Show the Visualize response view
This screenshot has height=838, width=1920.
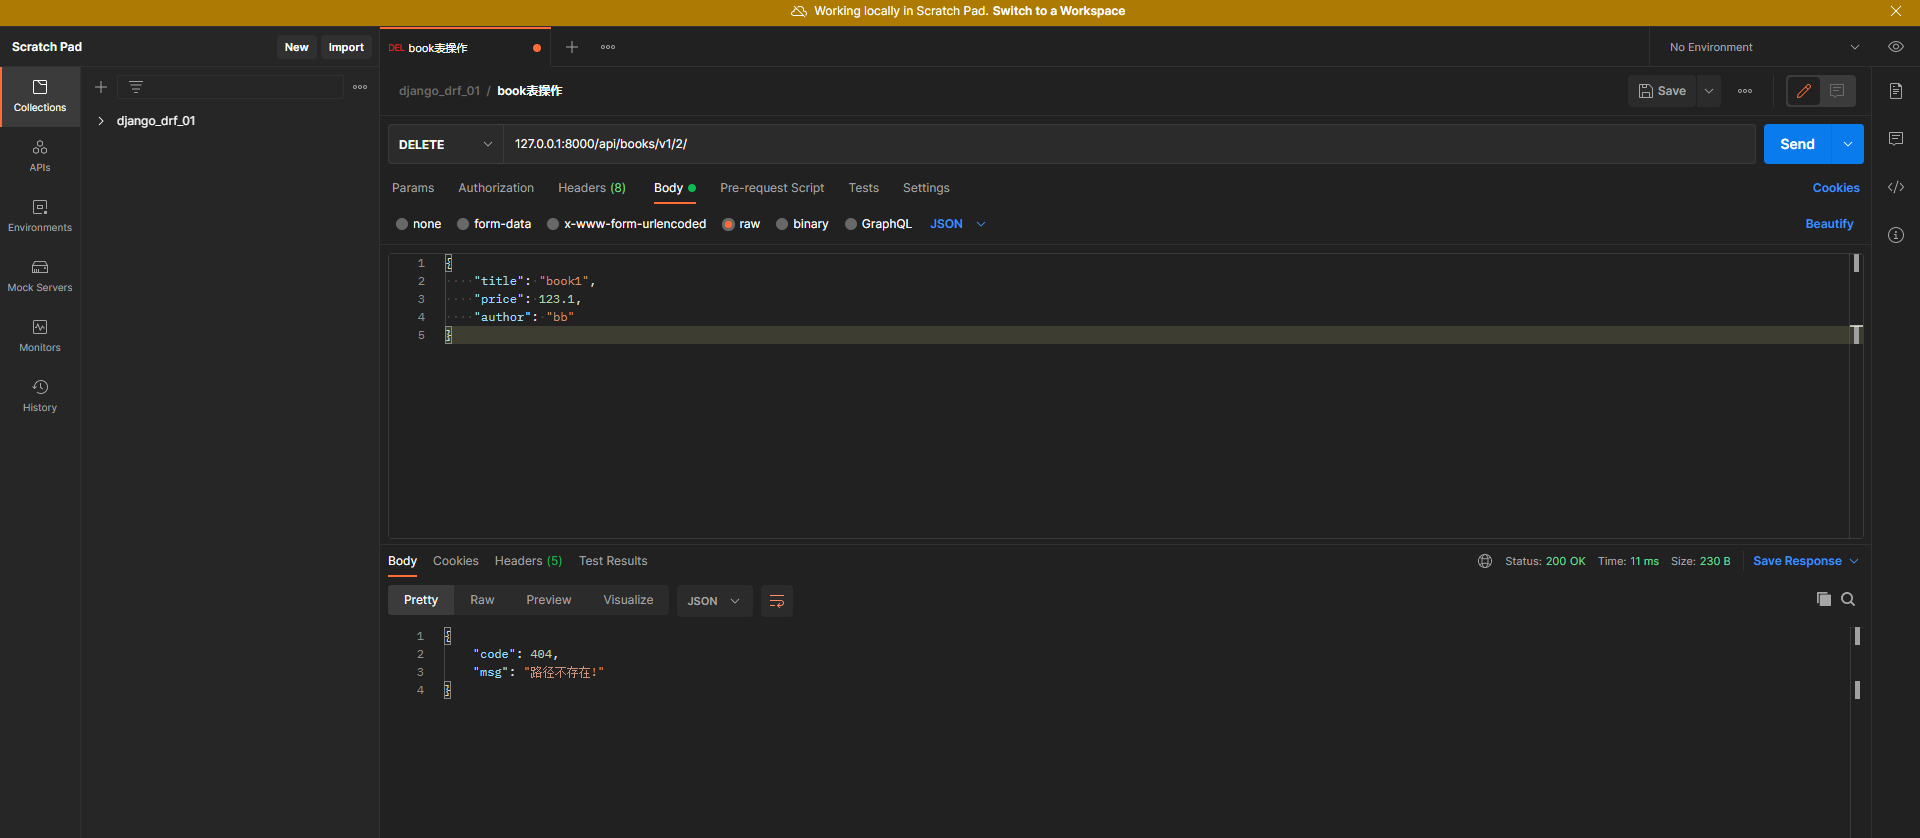(628, 600)
